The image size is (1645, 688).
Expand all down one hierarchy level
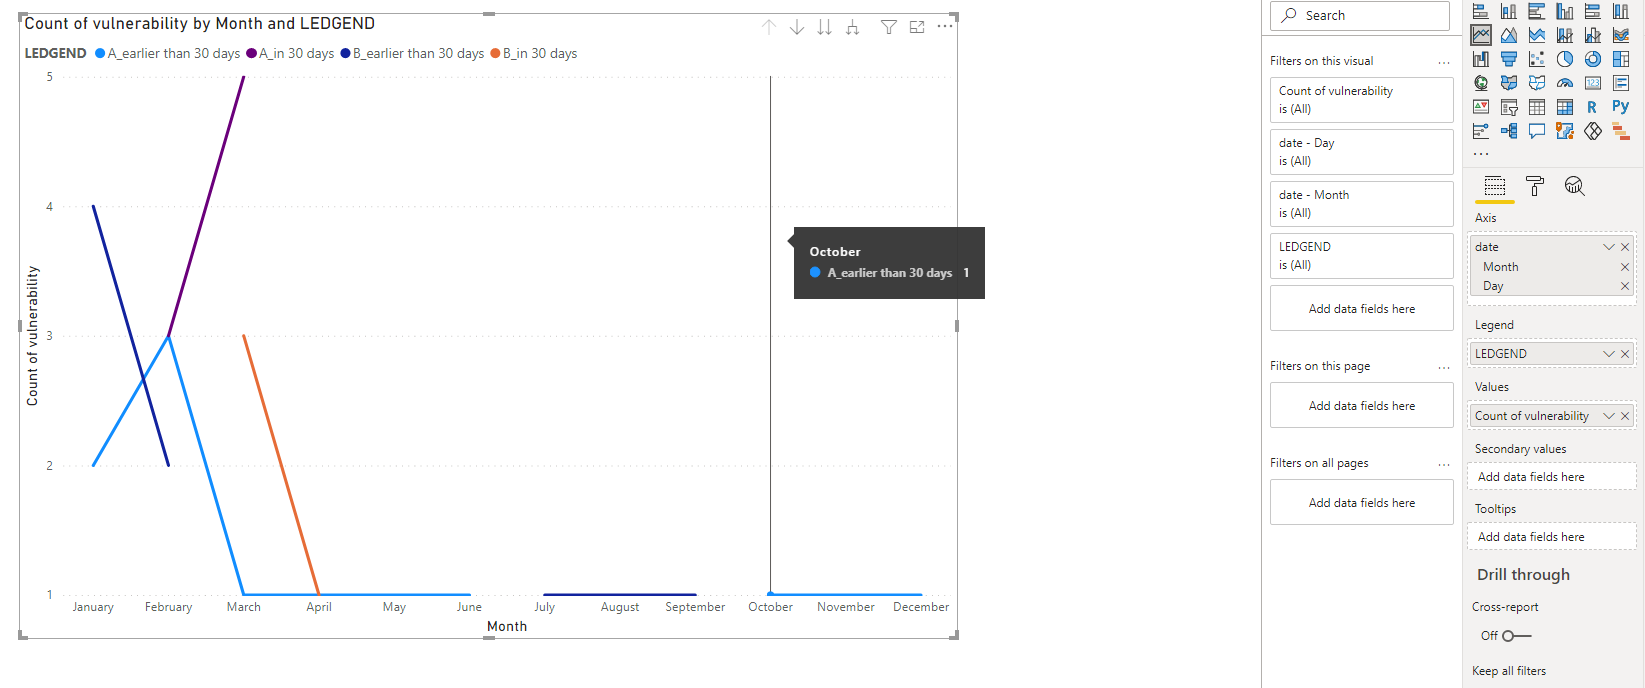pos(852,27)
